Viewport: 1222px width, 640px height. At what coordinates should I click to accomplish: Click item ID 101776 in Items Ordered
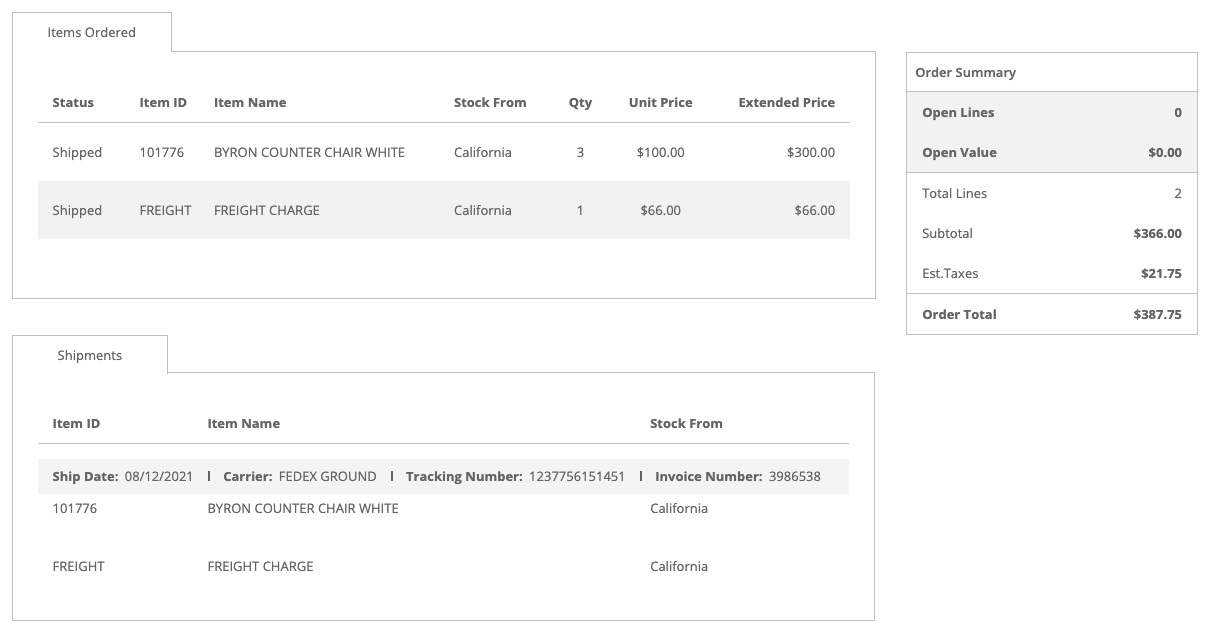point(163,153)
